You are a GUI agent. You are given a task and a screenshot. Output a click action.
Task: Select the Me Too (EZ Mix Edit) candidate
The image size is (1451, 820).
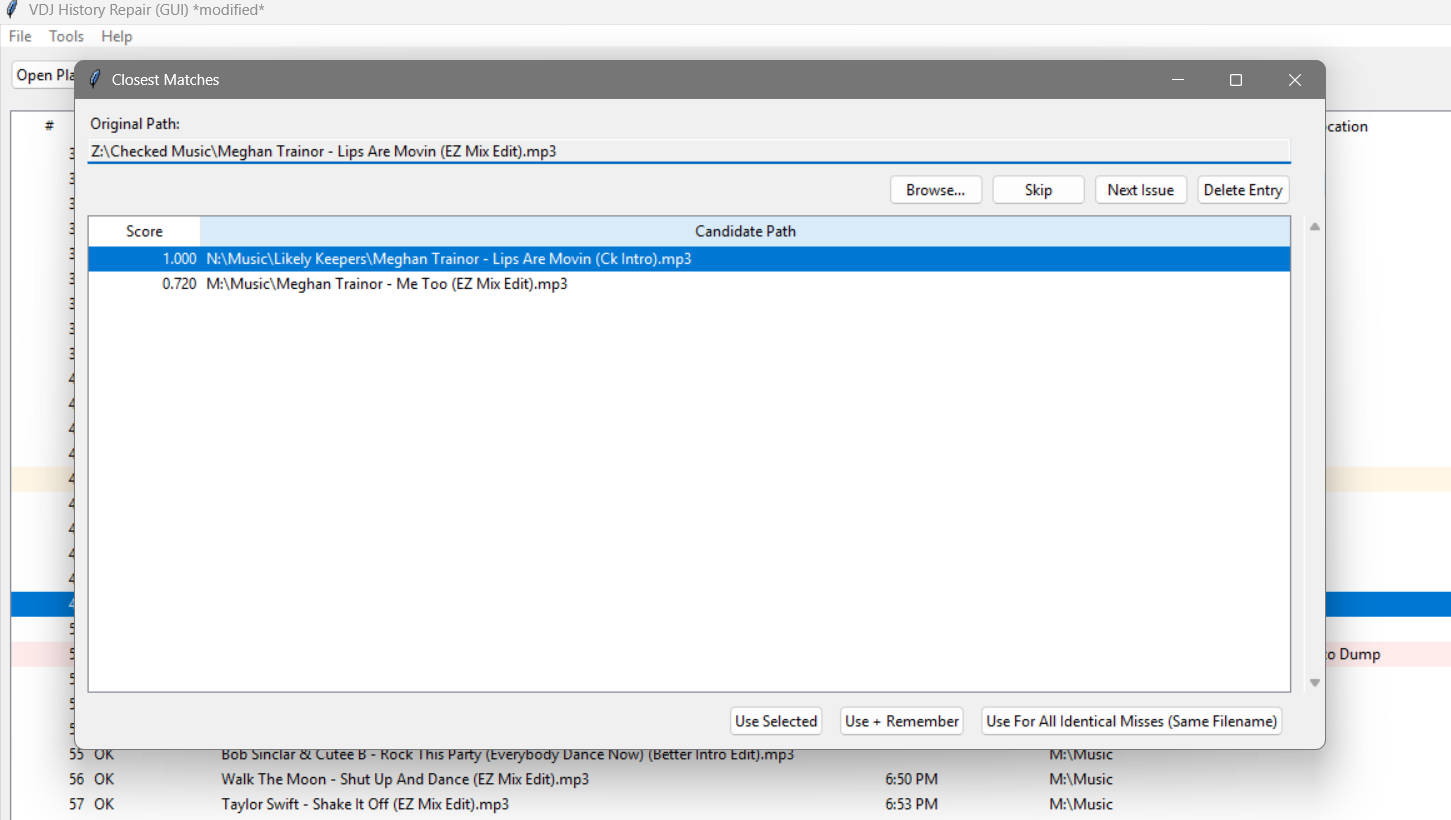[386, 284]
